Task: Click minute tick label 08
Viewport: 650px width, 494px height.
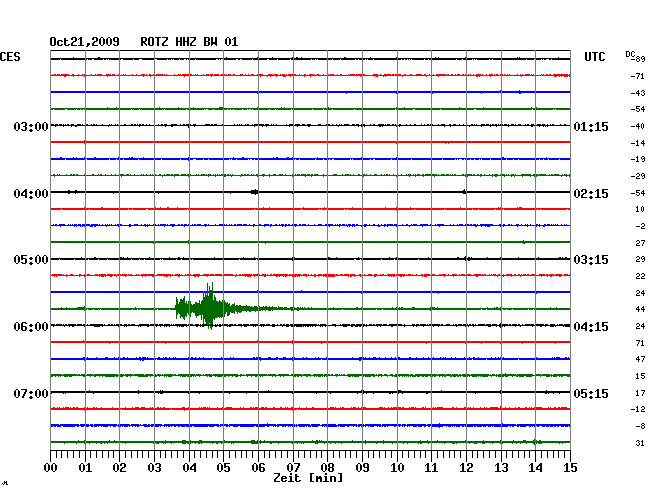Action: 327,468
